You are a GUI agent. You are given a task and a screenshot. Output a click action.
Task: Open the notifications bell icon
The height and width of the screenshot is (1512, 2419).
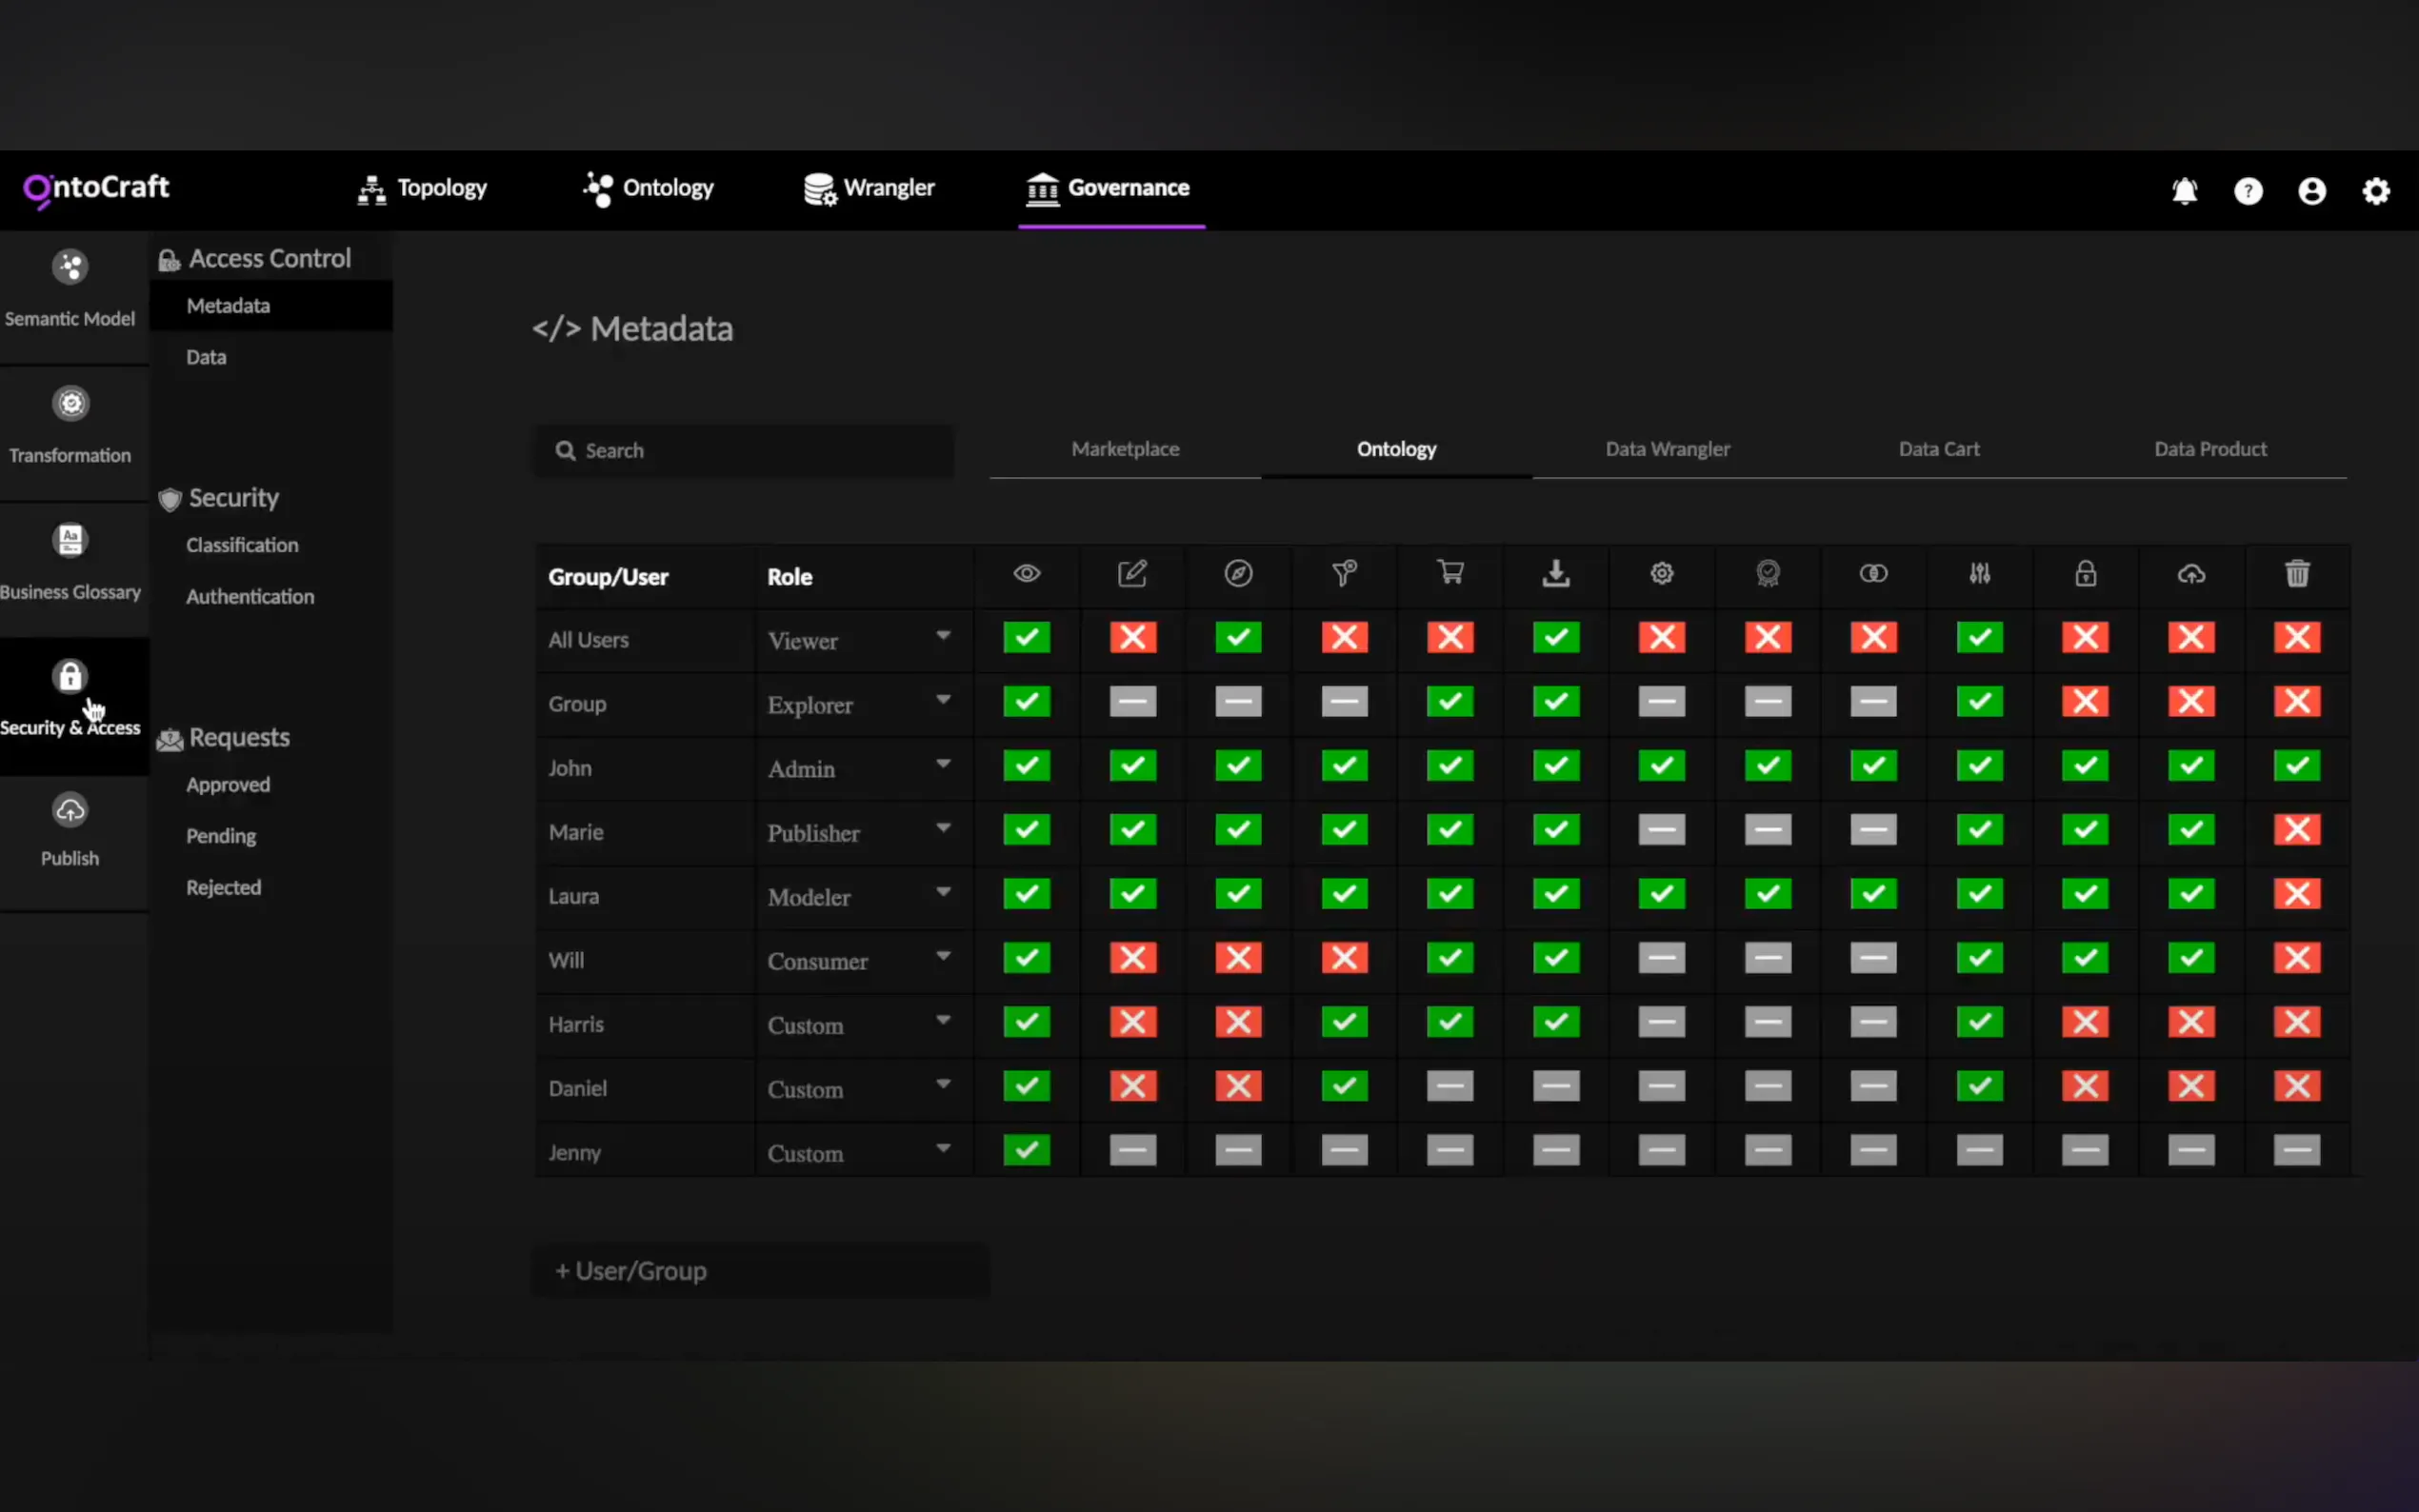point(2184,190)
